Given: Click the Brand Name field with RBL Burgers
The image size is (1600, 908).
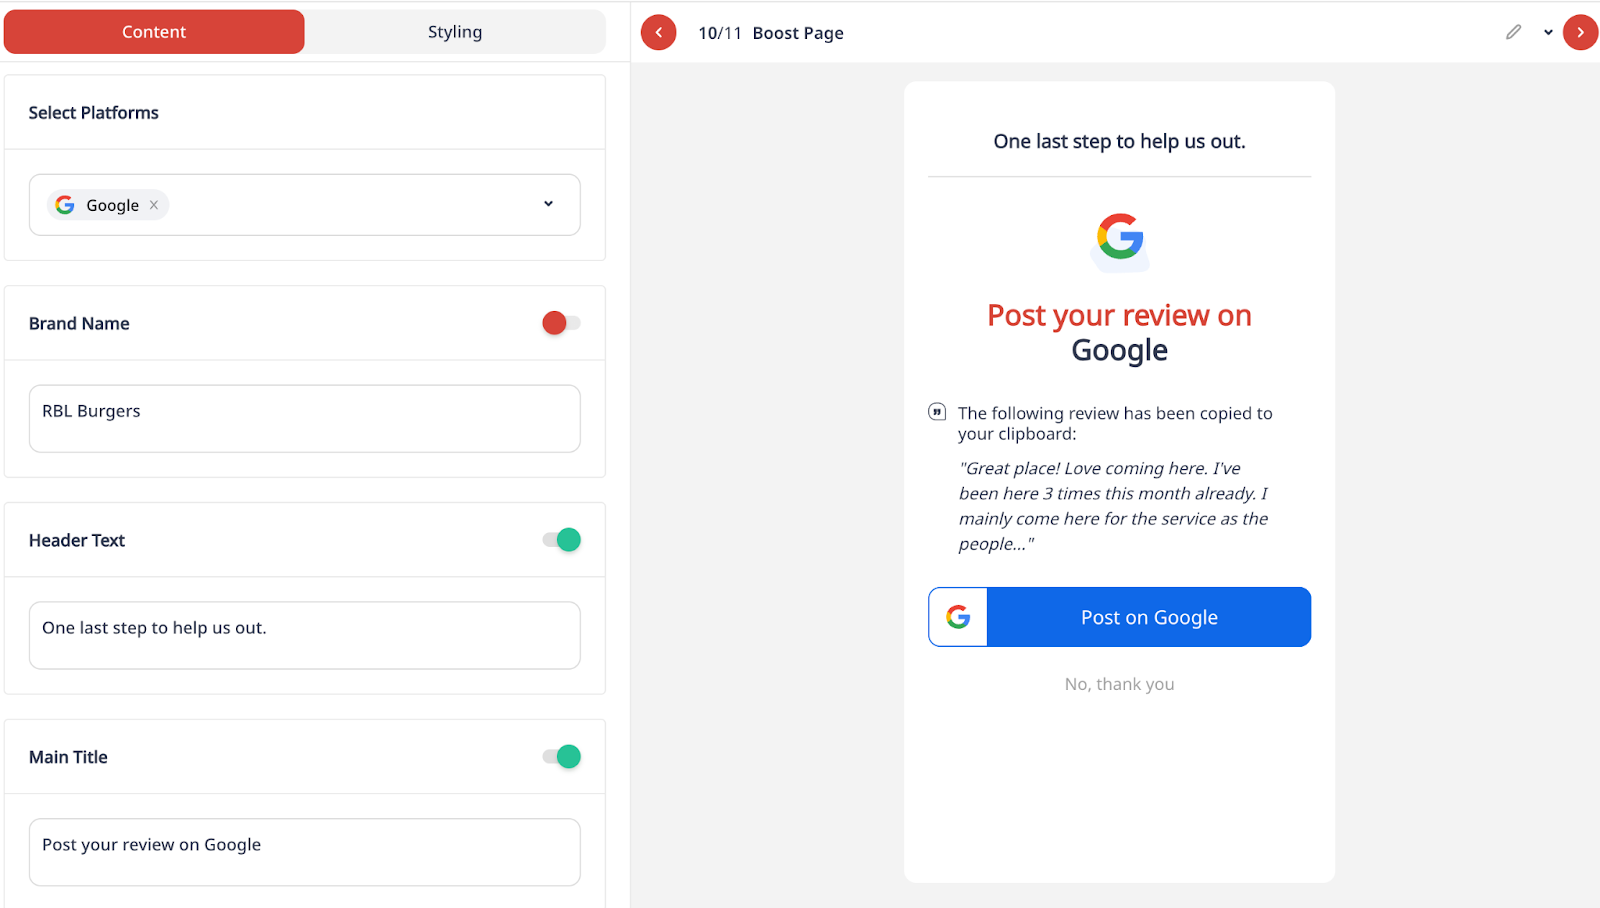Looking at the screenshot, I should click(304, 419).
